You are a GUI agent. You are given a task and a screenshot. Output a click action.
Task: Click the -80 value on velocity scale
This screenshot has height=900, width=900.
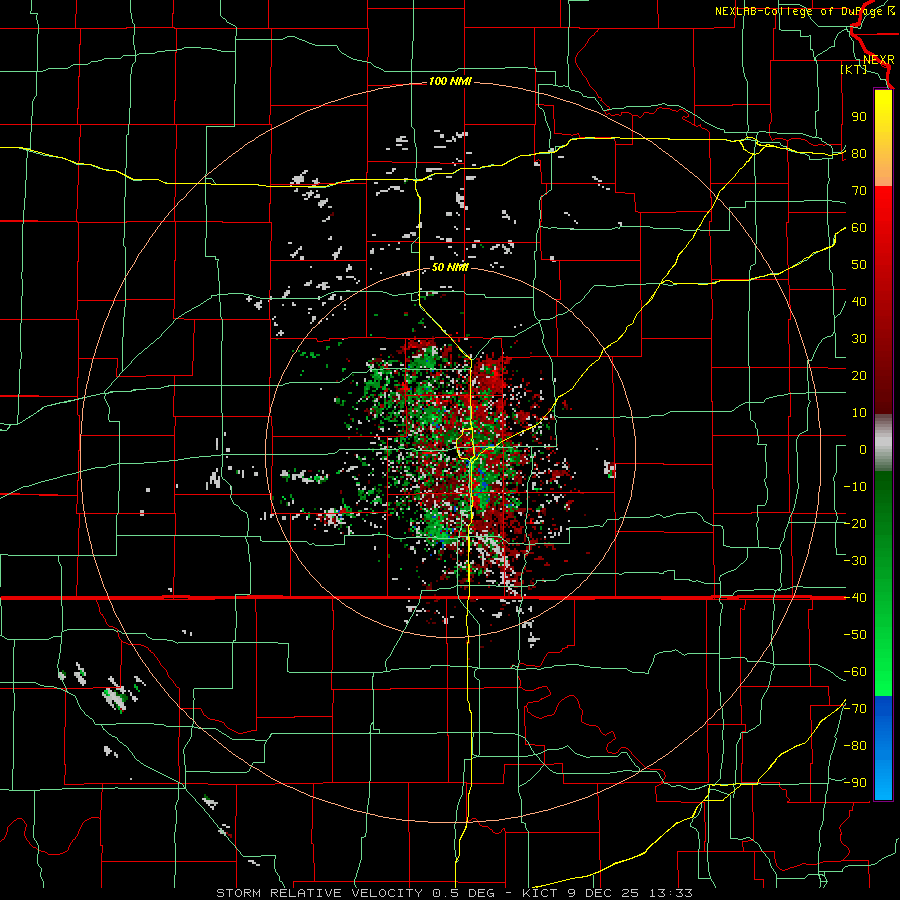click(855, 746)
